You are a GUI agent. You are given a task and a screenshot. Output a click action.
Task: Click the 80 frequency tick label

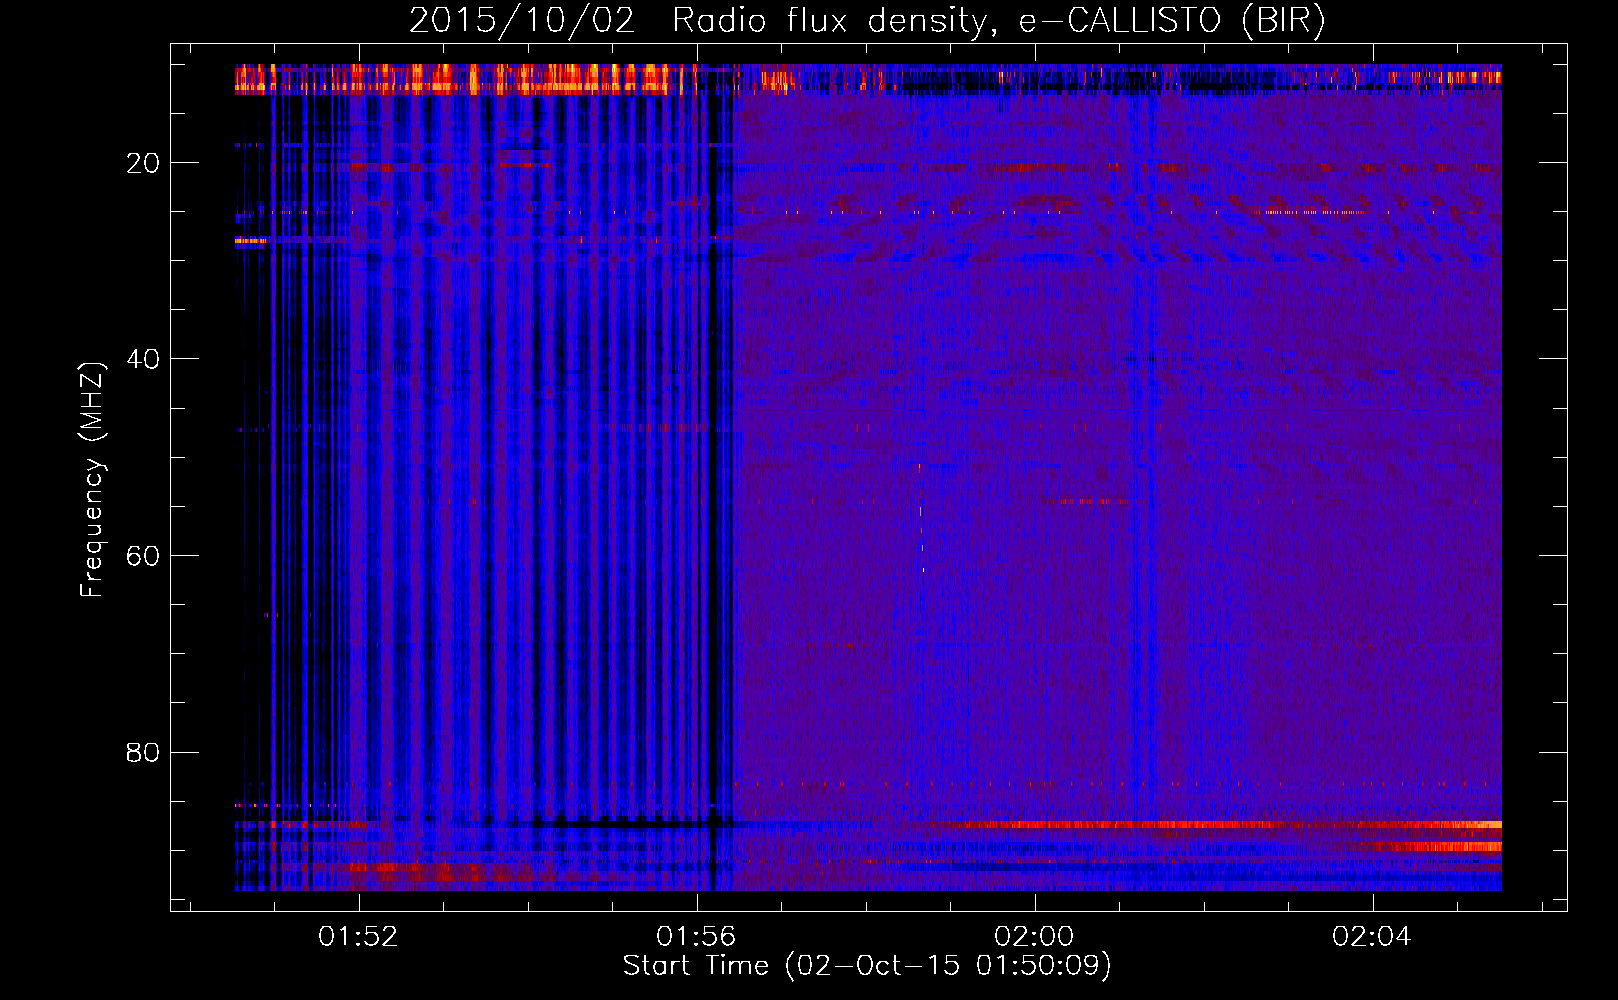pyautogui.click(x=143, y=752)
